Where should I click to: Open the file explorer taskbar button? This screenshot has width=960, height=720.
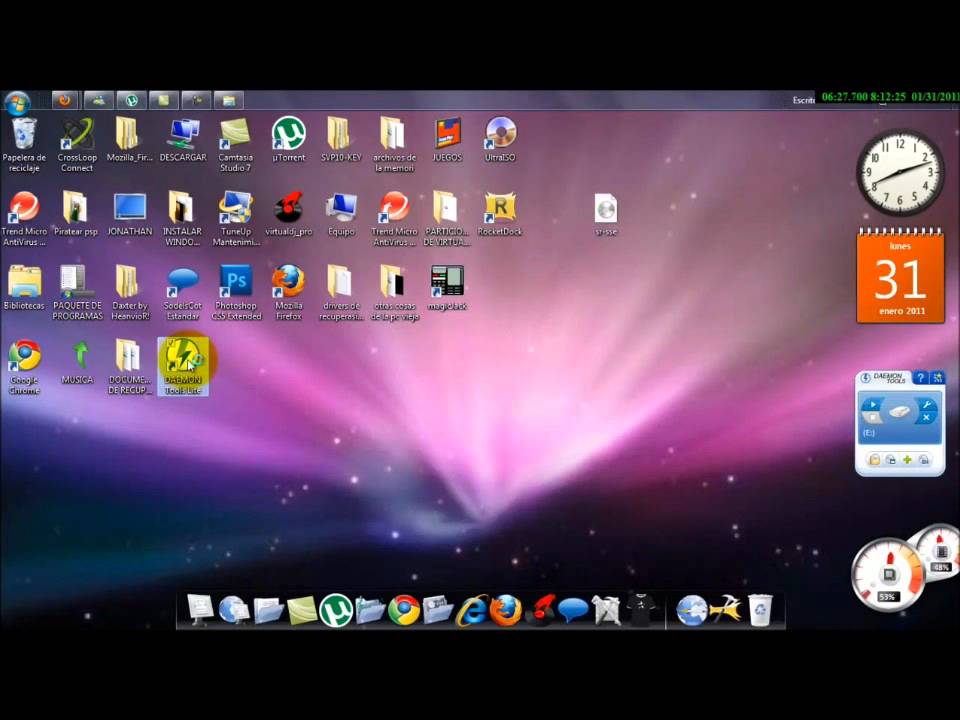coord(229,100)
